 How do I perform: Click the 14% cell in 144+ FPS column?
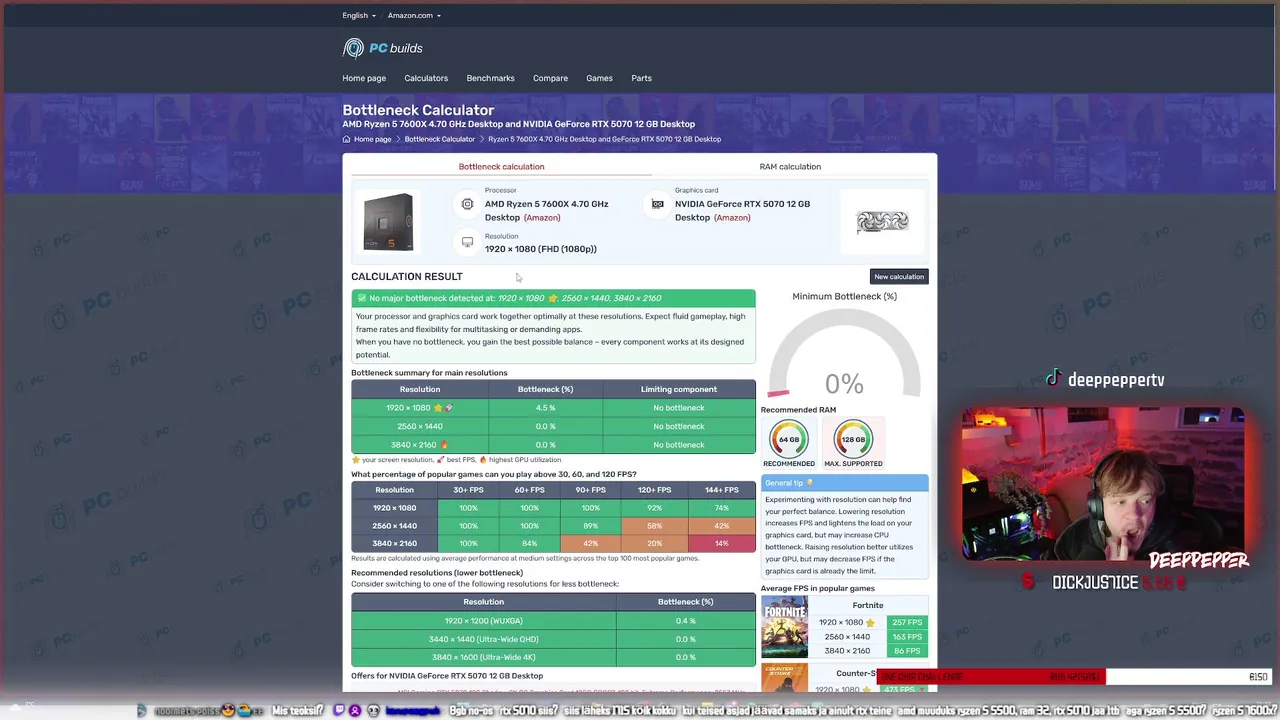click(721, 543)
